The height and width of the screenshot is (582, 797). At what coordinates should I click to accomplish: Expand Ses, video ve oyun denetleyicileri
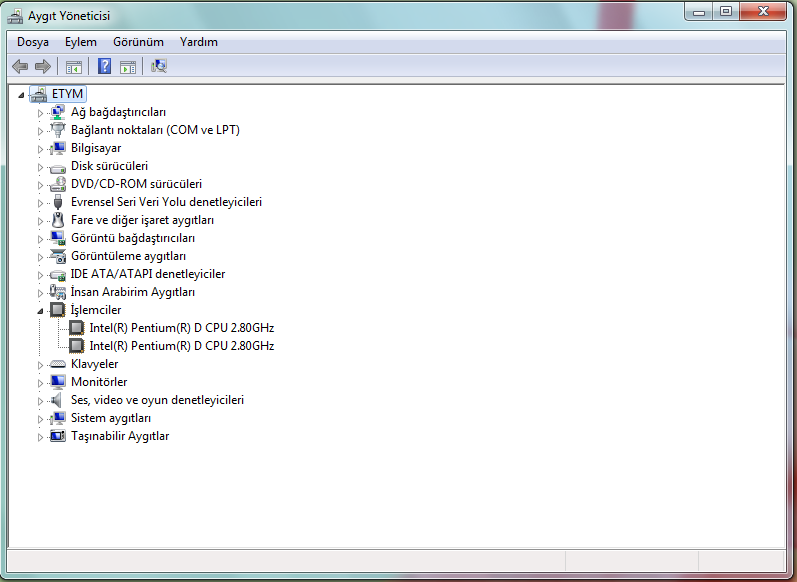pyautogui.click(x=40, y=401)
